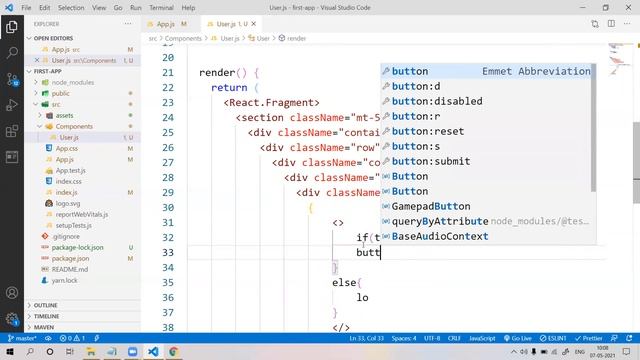Open the Accounts menu icon
The width and height of the screenshot is (640, 360).
(x=12, y=293)
